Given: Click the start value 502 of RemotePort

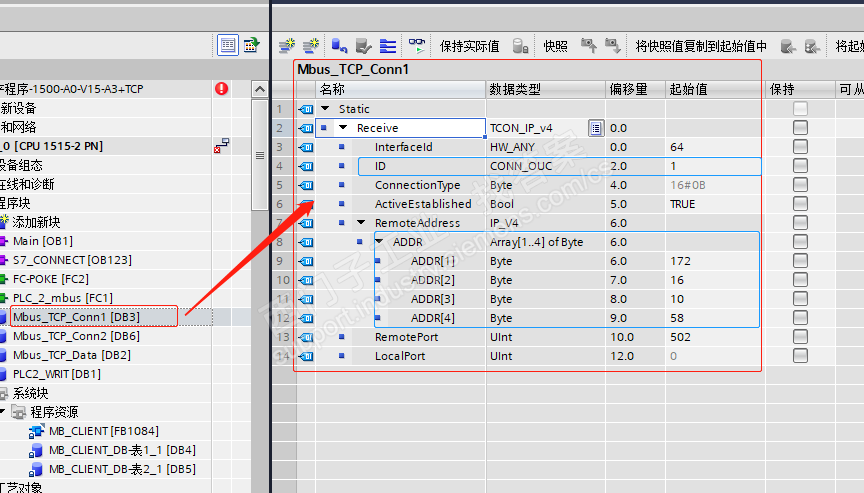Looking at the screenshot, I should (681, 337).
